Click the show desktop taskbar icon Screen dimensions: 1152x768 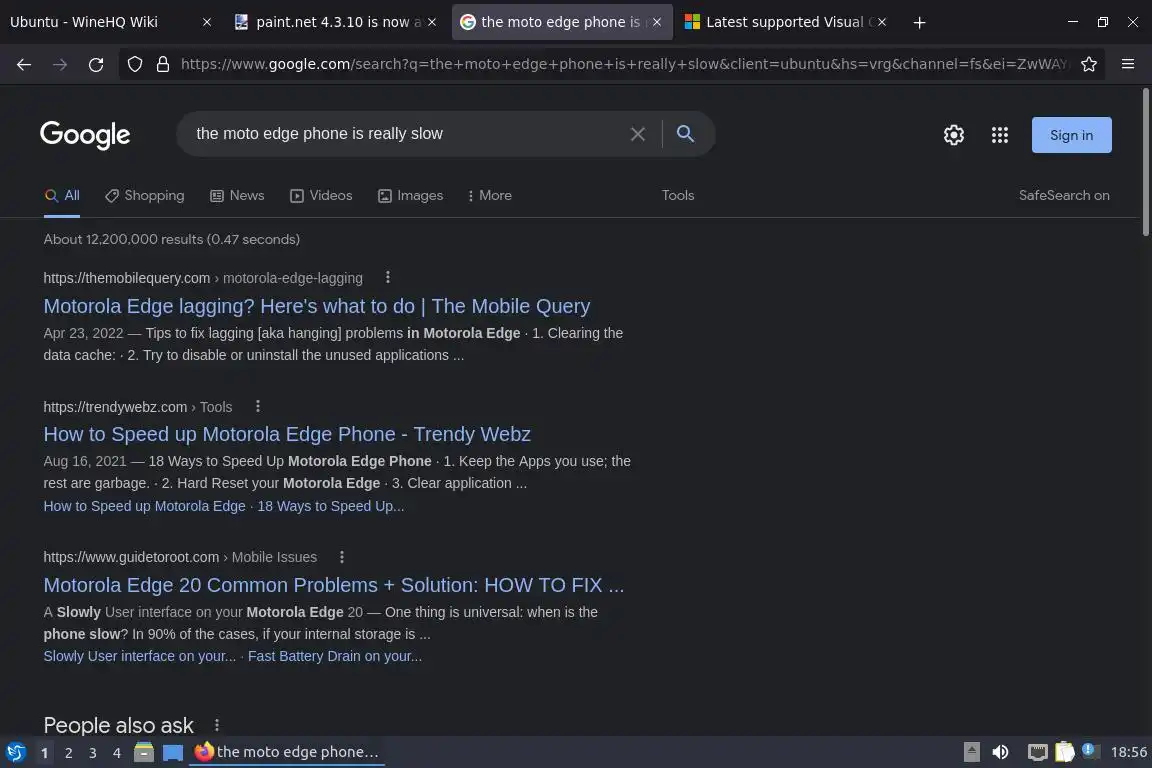coord(173,753)
